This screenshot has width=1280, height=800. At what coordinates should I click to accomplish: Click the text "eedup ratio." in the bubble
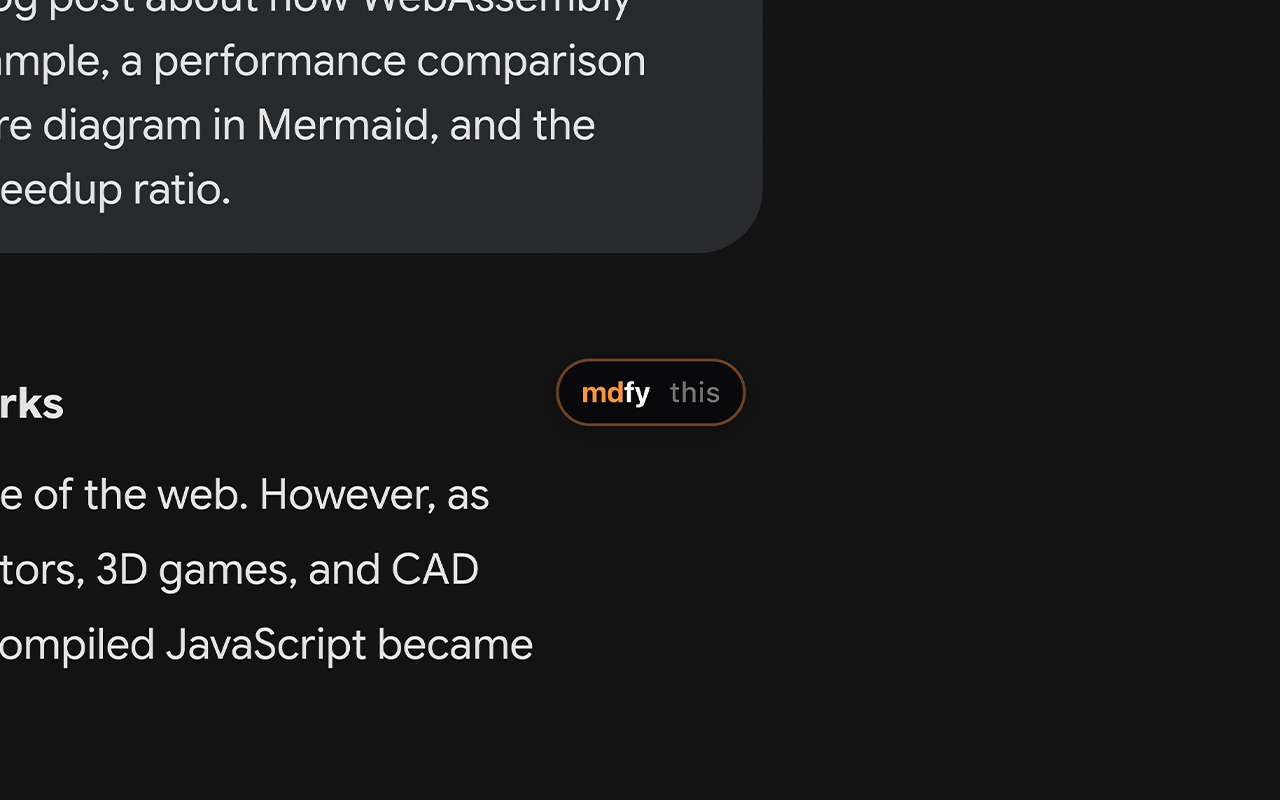115,190
